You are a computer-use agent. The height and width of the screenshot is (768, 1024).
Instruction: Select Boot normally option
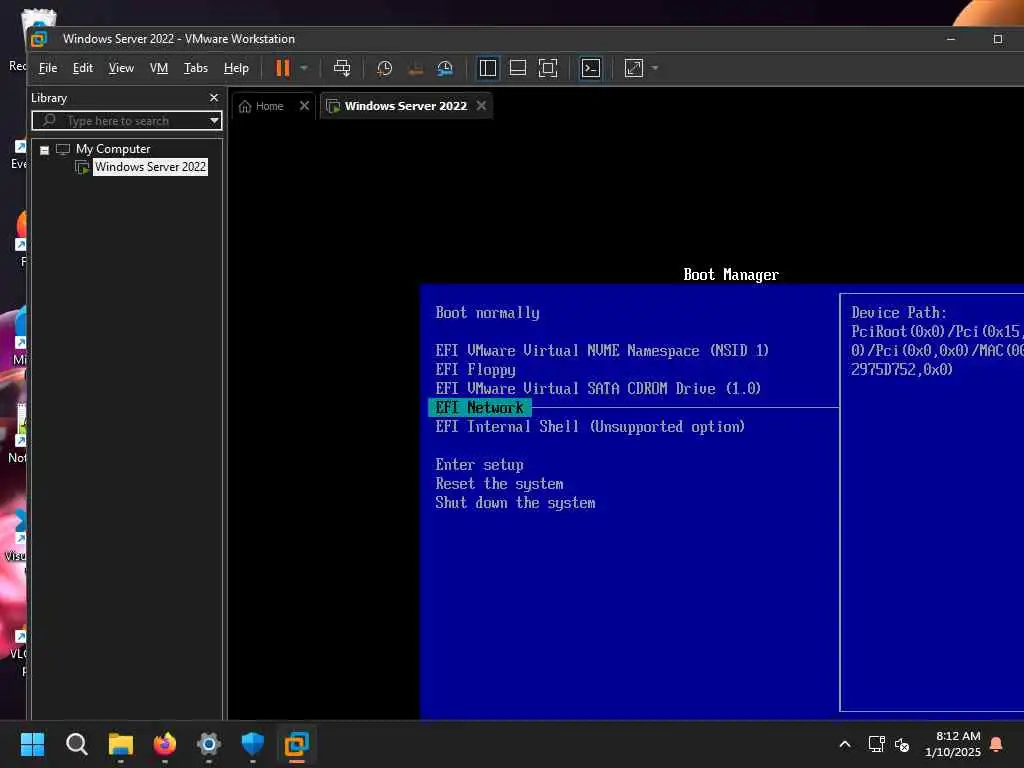(487, 313)
